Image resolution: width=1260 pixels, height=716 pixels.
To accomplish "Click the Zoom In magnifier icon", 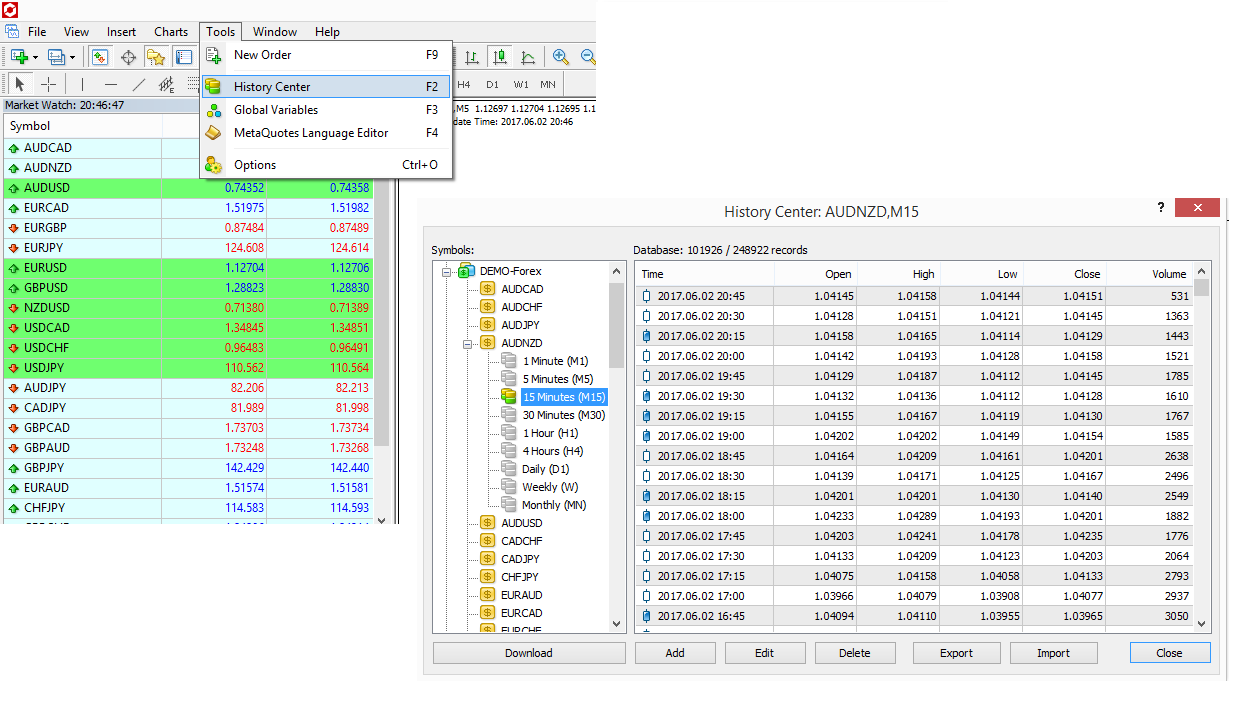I will pos(561,57).
